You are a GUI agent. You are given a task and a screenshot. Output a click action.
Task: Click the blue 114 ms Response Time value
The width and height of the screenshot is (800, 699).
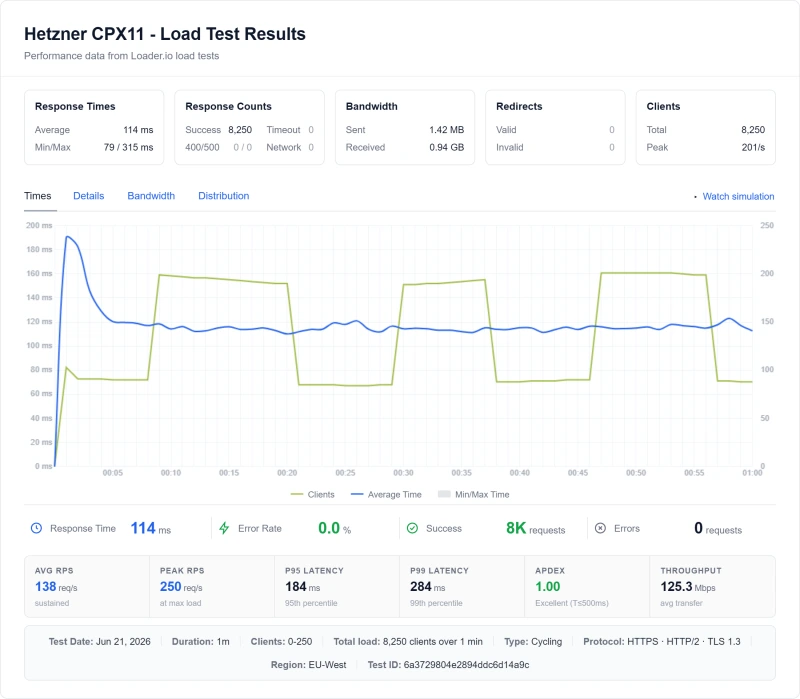[151, 528]
